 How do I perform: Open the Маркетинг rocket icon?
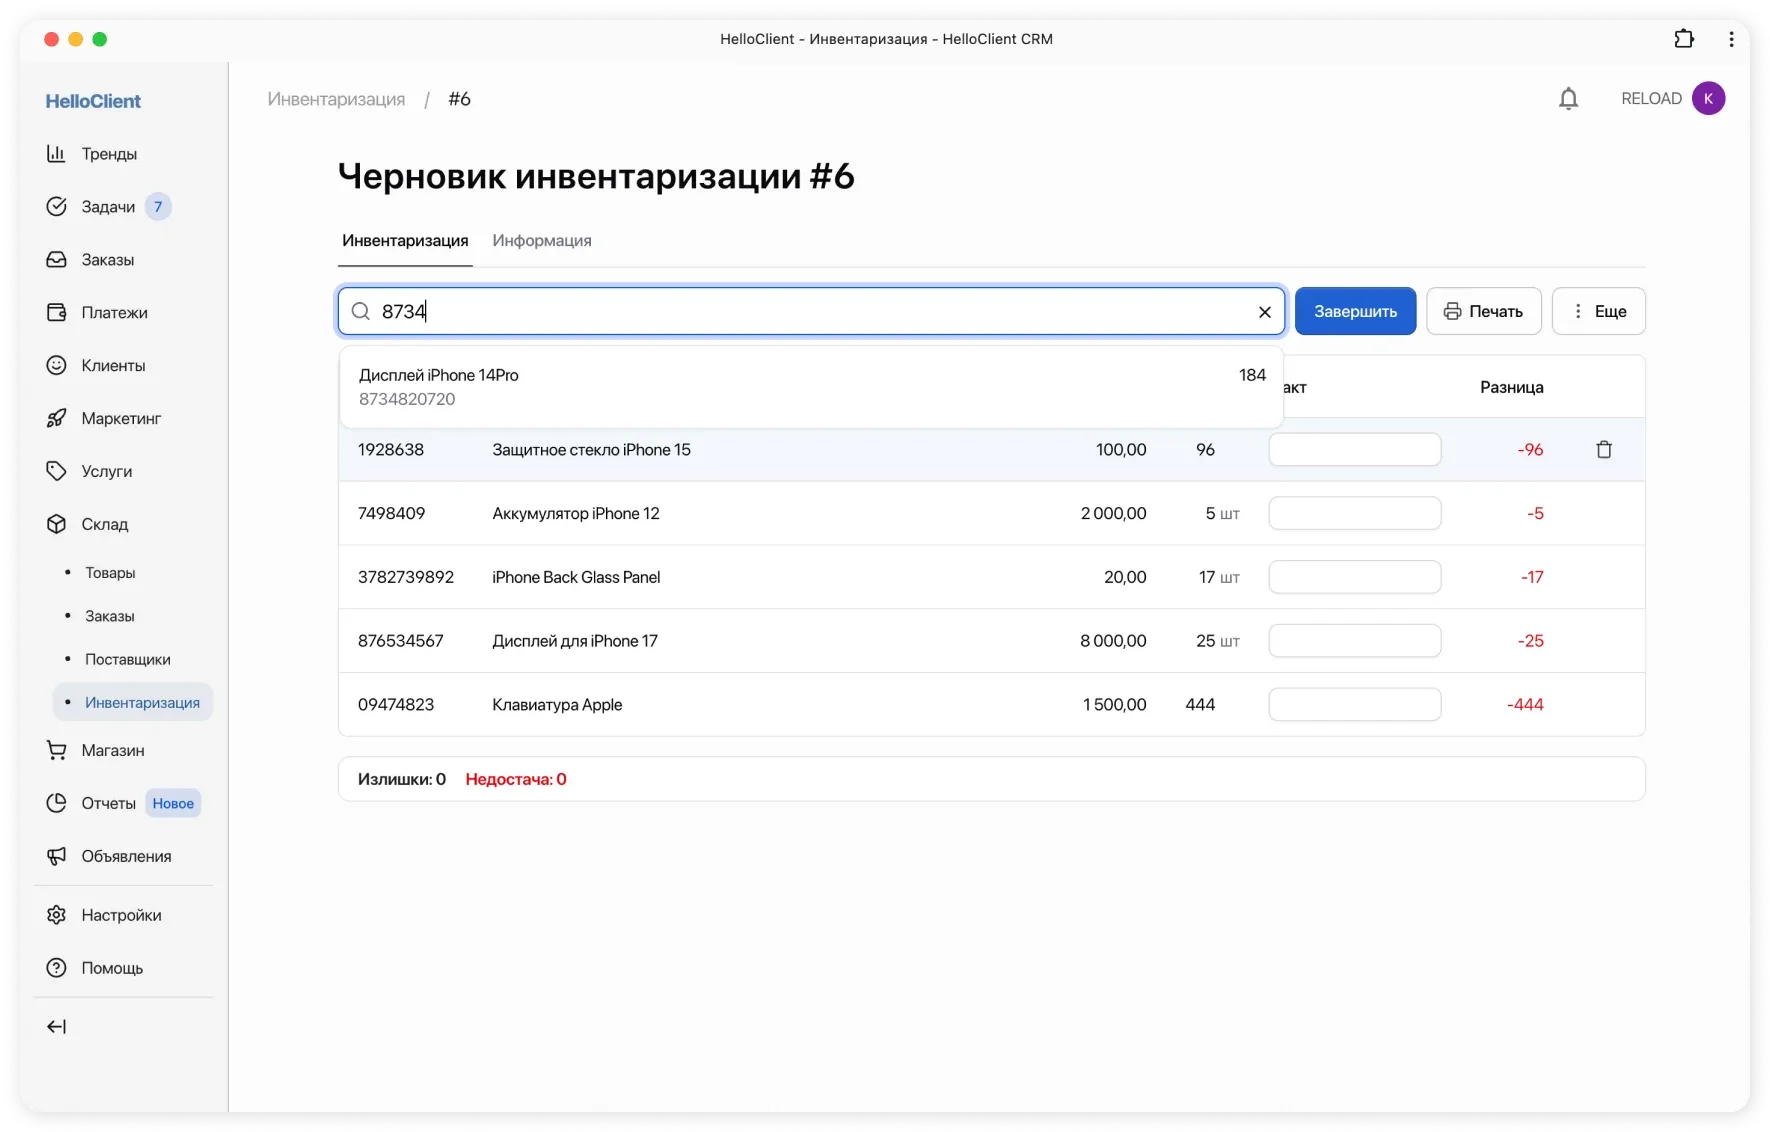pyautogui.click(x=58, y=418)
